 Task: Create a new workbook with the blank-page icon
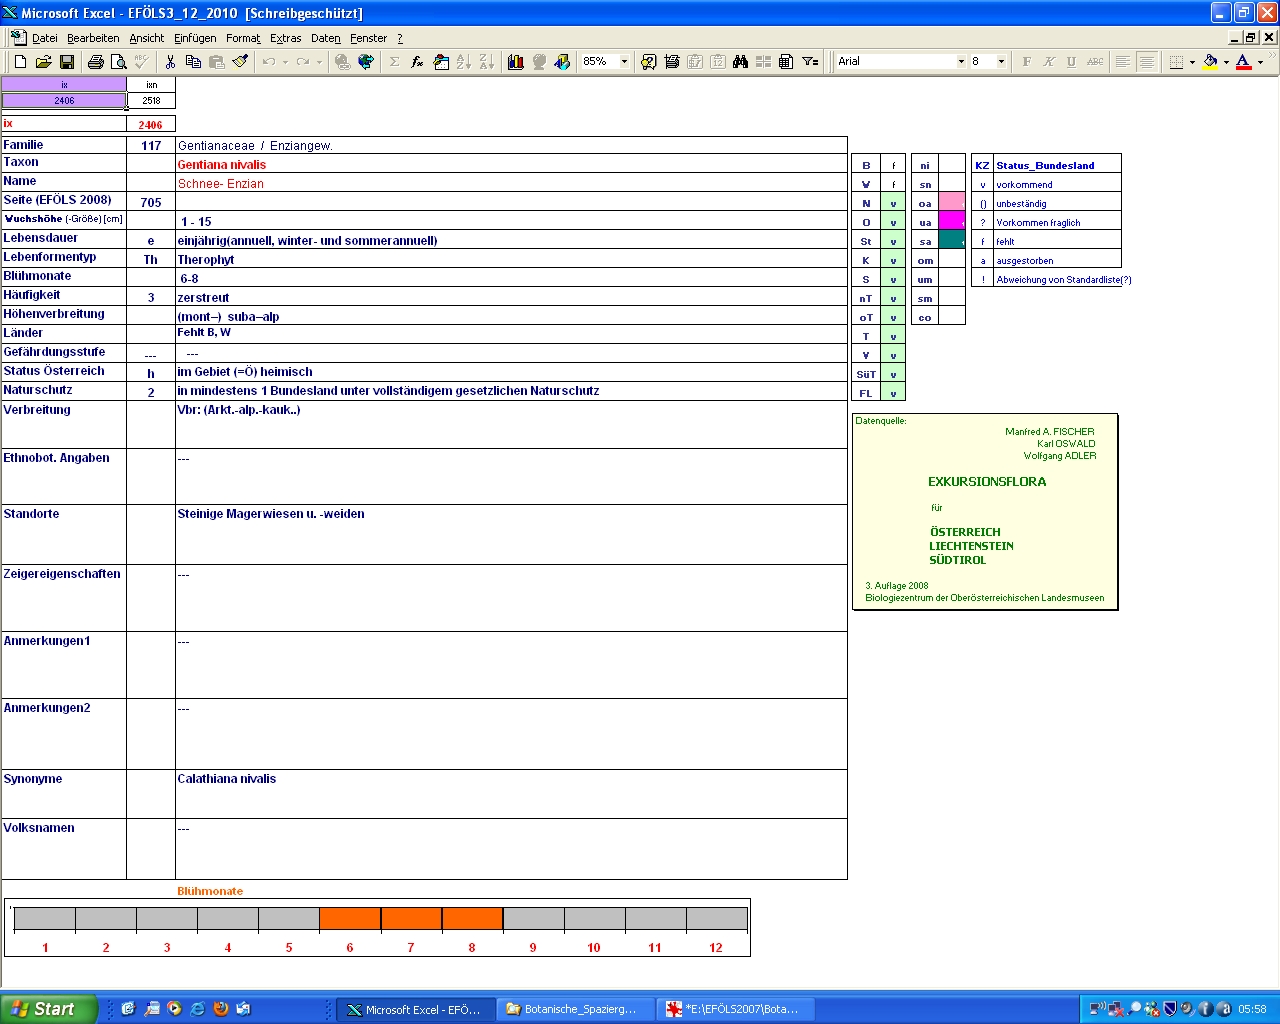pos(20,62)
